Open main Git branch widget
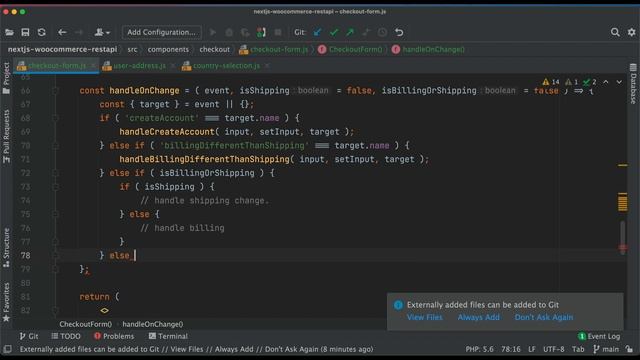Image resolution: width=640 pixels, height=360 pixels. point(606,349)
